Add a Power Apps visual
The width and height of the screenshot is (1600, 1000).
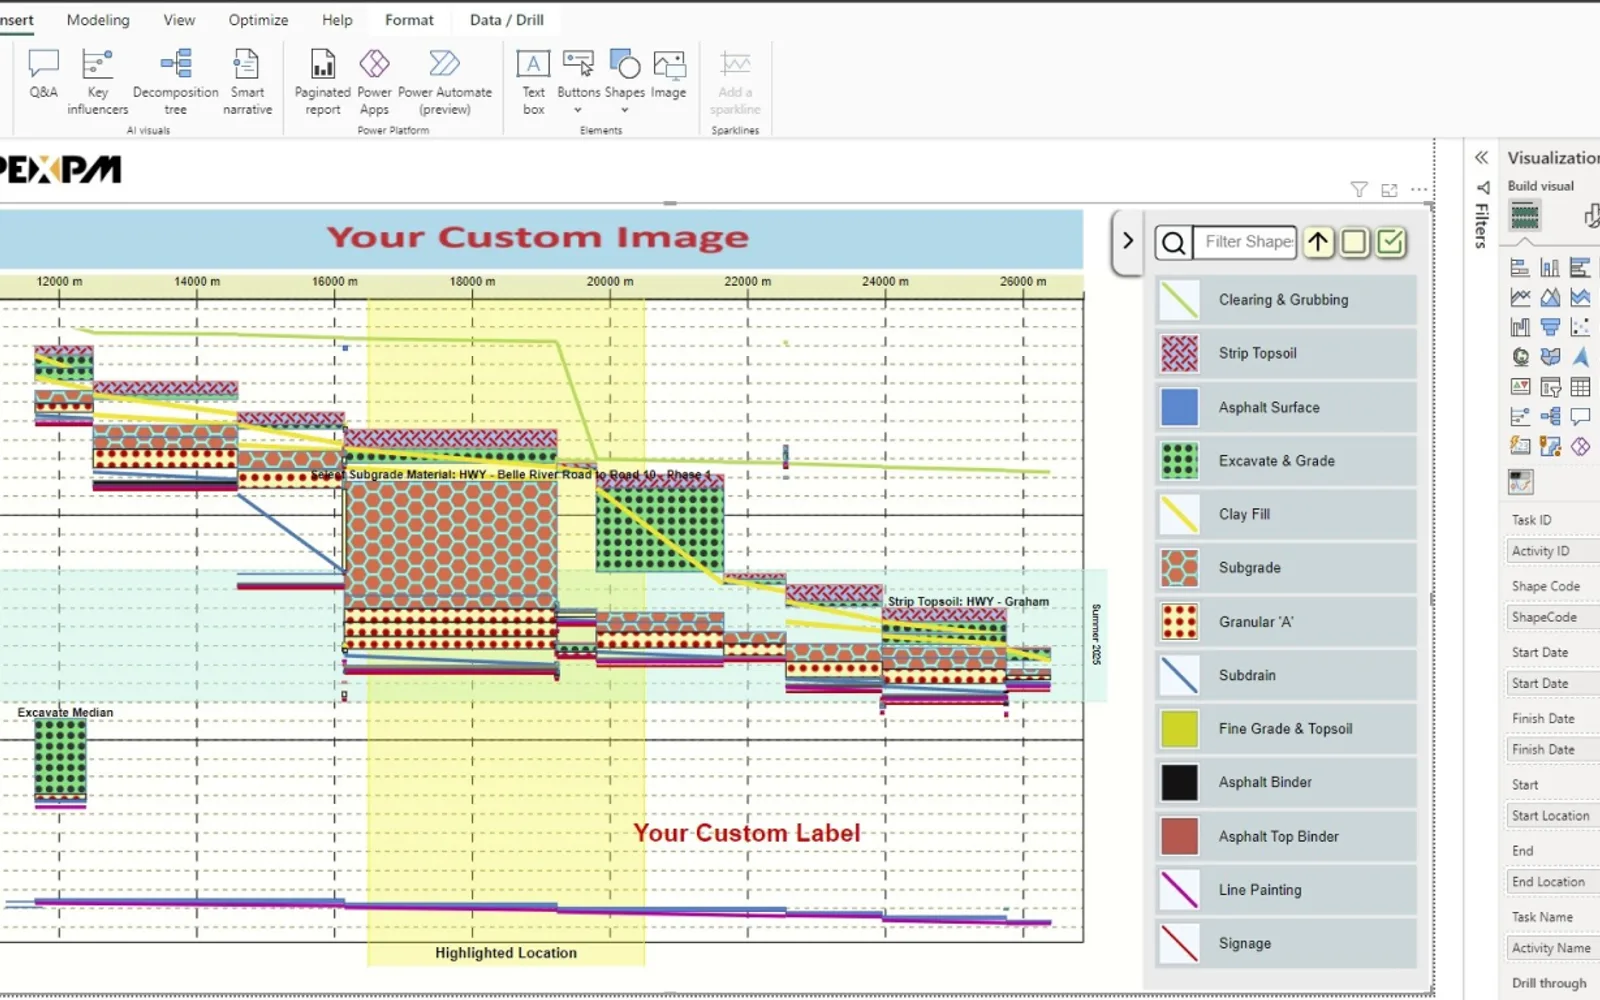tap(374, 81)
